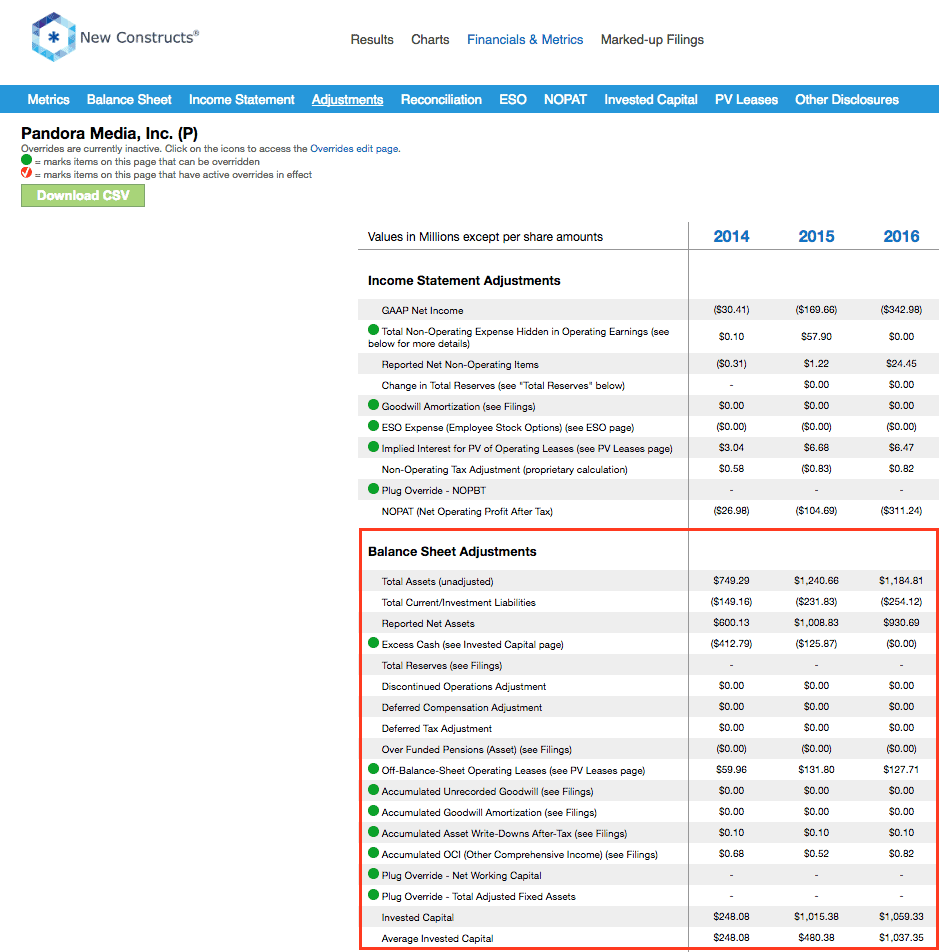This screenshot has width=939, height=952.
Task: Click Total Current/Investment Liabilities label
Action: tap(458, 602)
